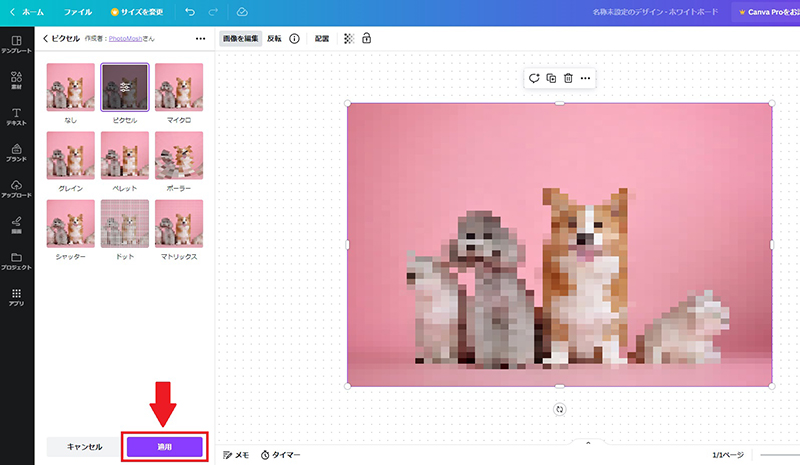Go back from the ピクセル panel
800x465 pixels.
pos(45,39)
